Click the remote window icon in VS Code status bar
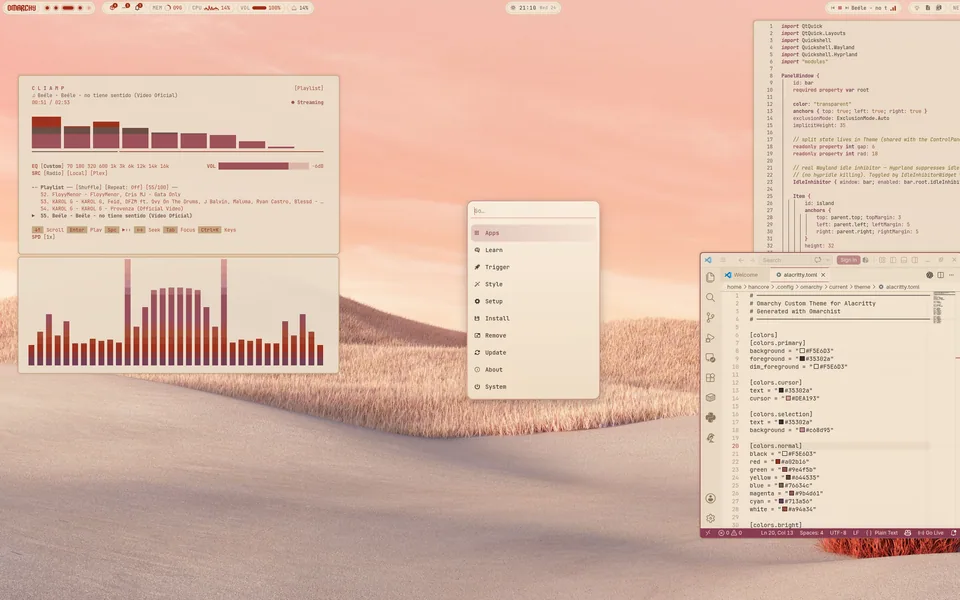The image size is (960, 600). pos(708,533)
